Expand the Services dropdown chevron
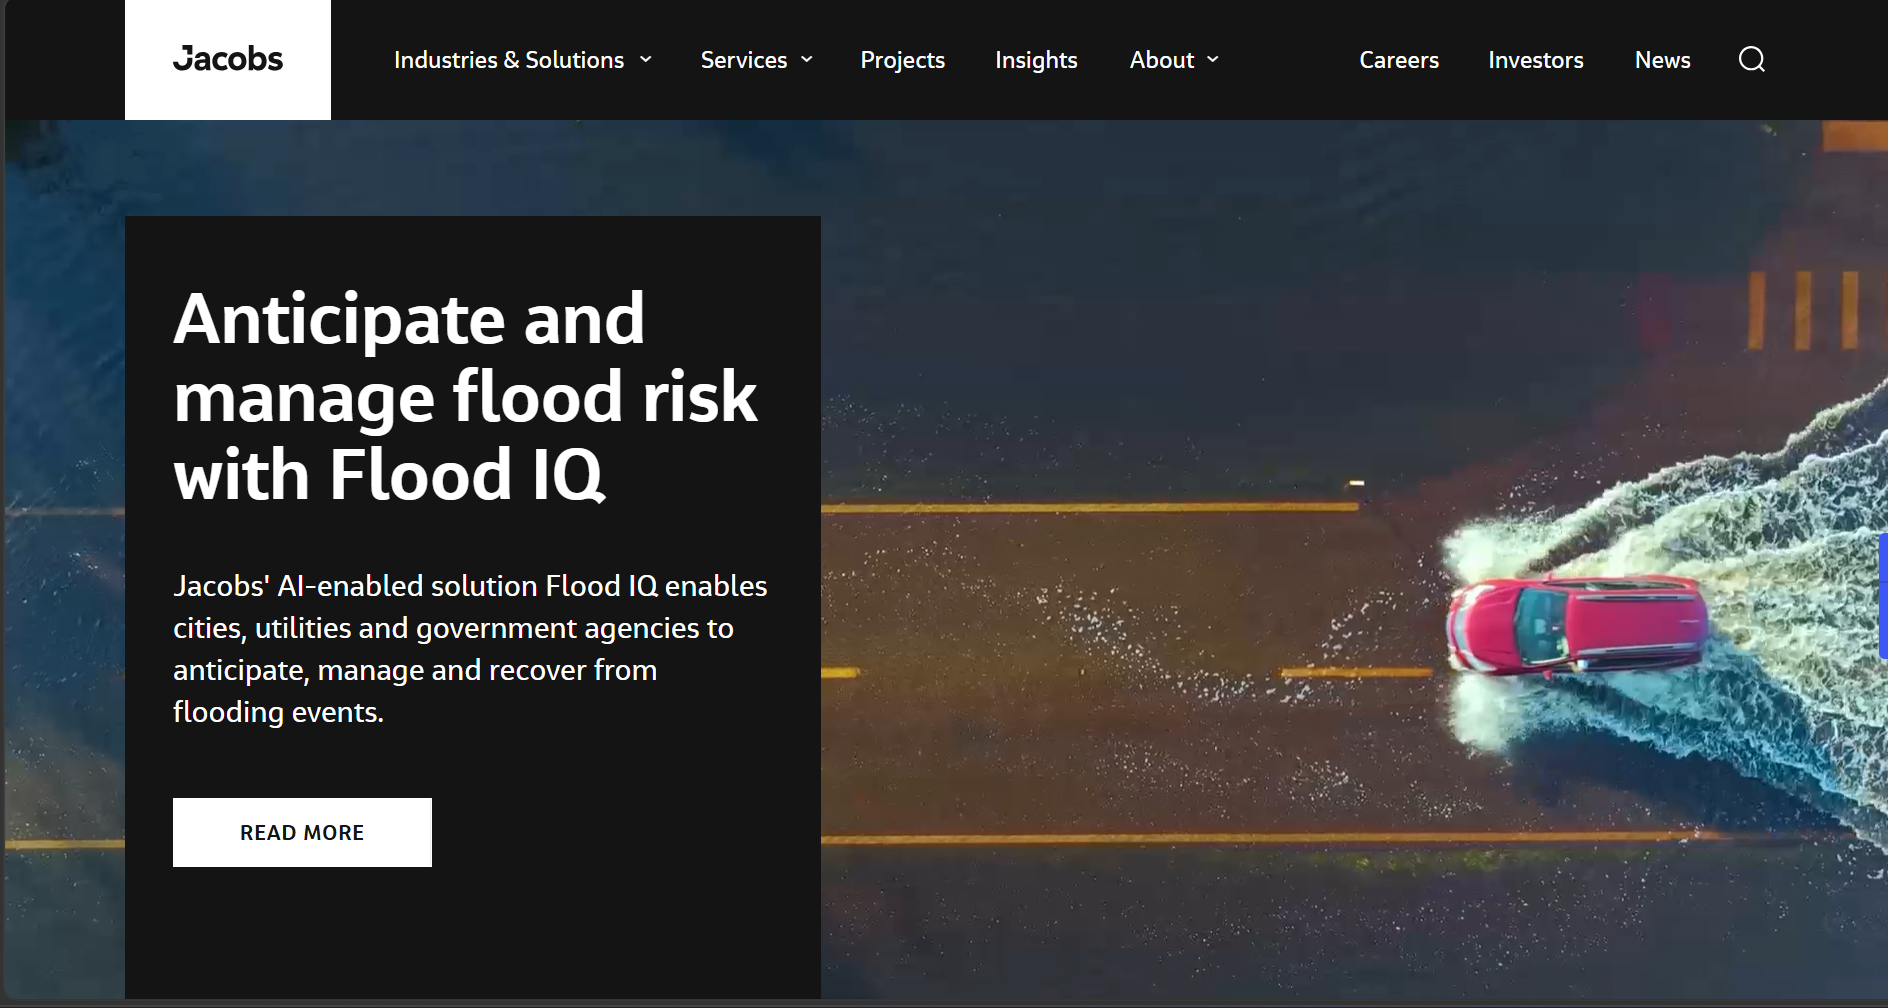This screenshot has height=1008, width=1888. pyautogui.click(x=807, y=60)
